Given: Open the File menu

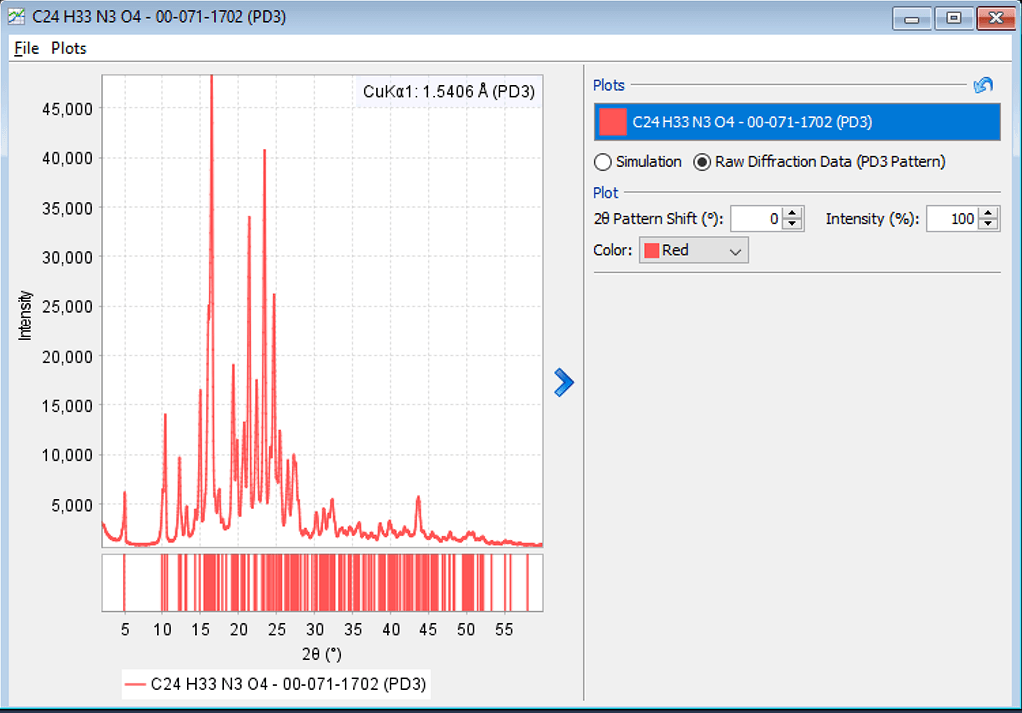Looking at the screenshot, I should (25, 48).
